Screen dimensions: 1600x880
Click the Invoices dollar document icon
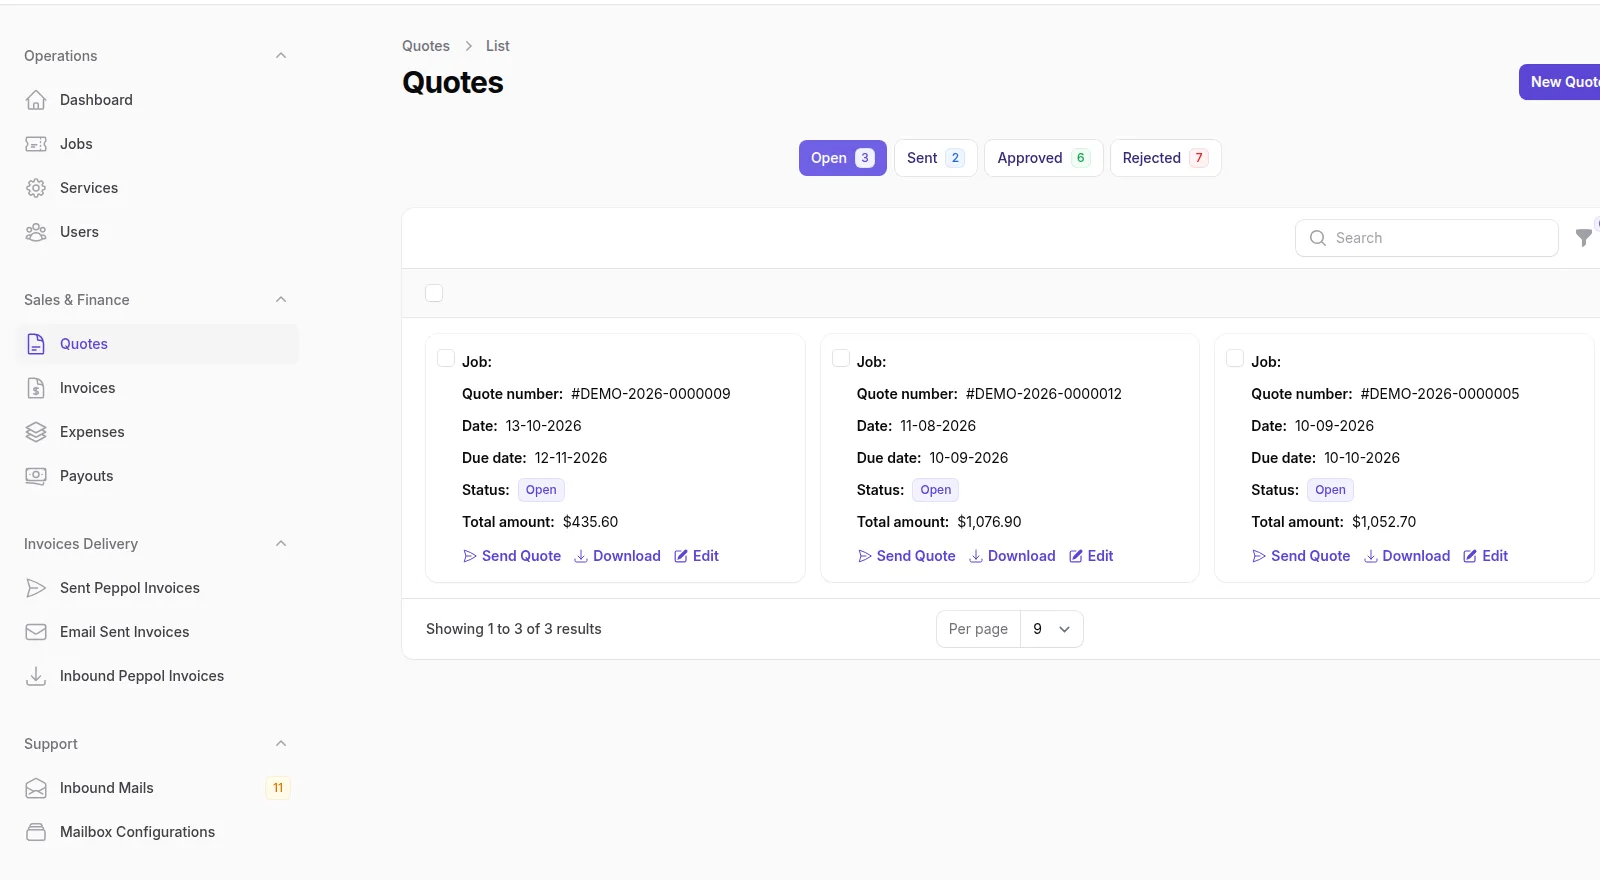(36, 388)
